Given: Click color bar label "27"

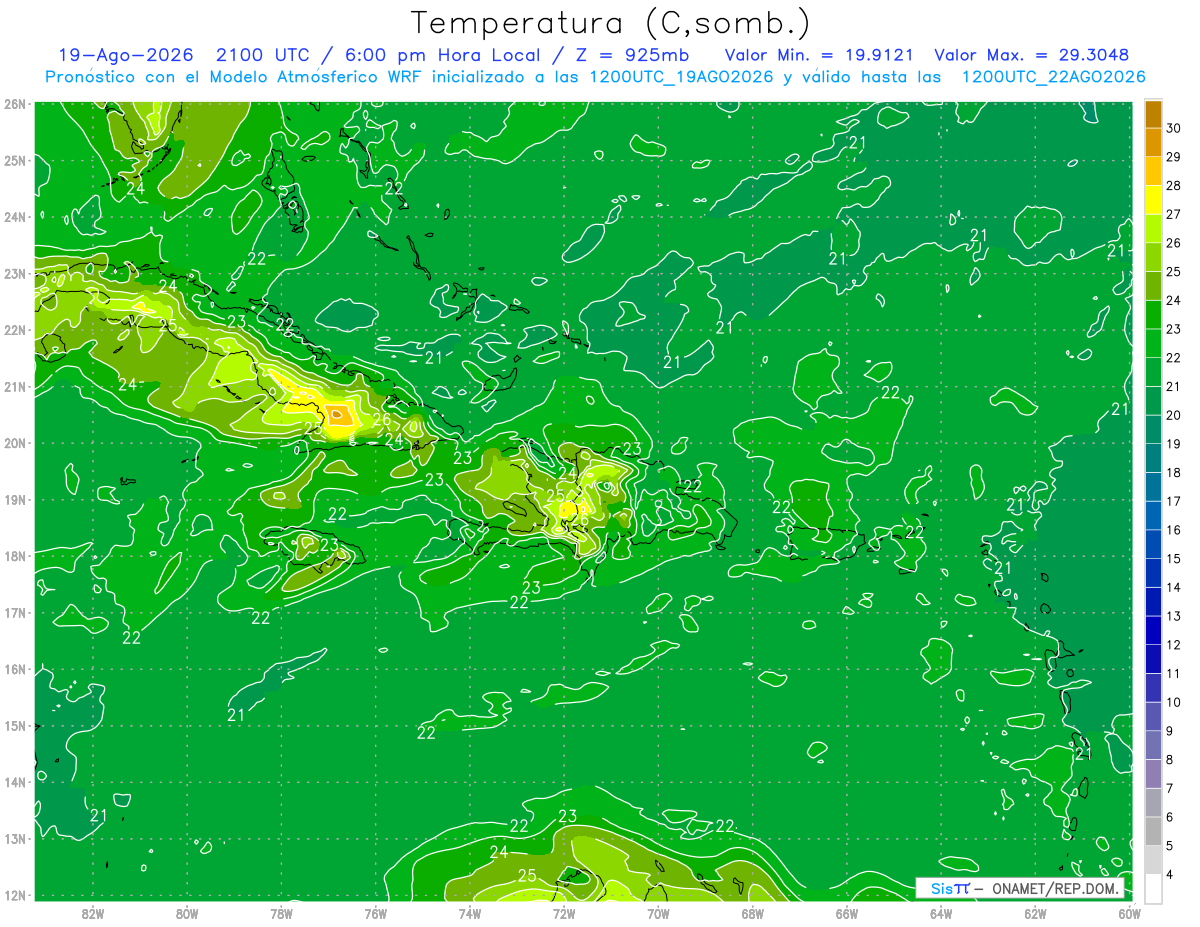Looking at the screenshot, I should point(1174,214).
